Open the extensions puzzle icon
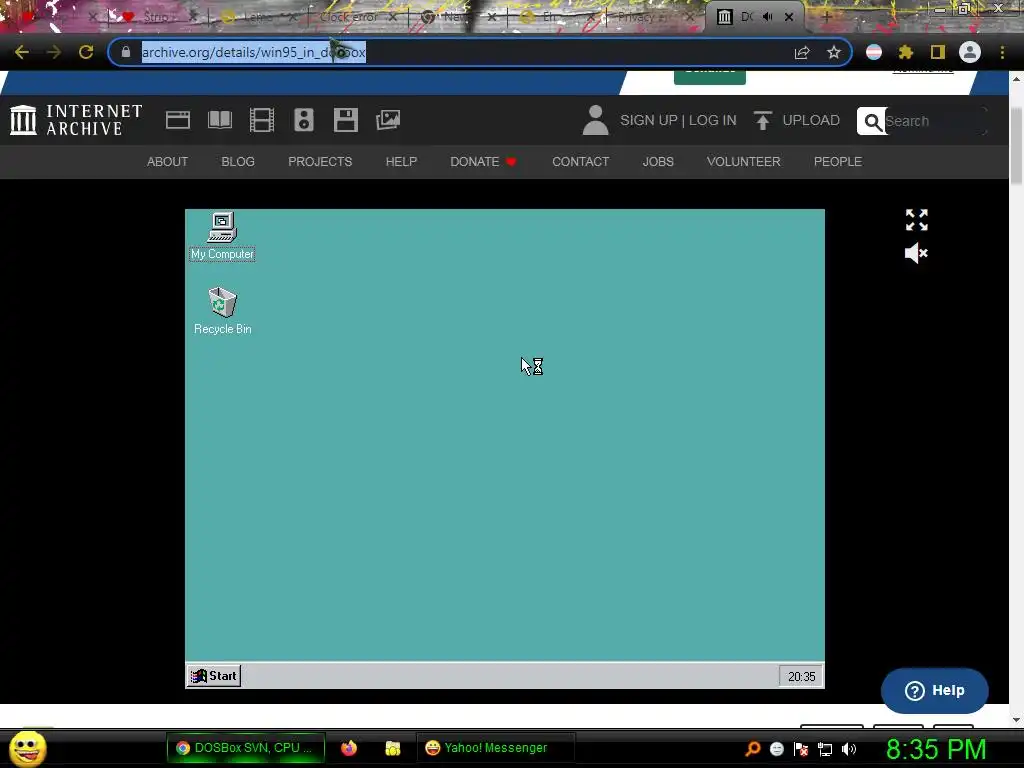Screen dimensions: 1024x768 (906, 52)
